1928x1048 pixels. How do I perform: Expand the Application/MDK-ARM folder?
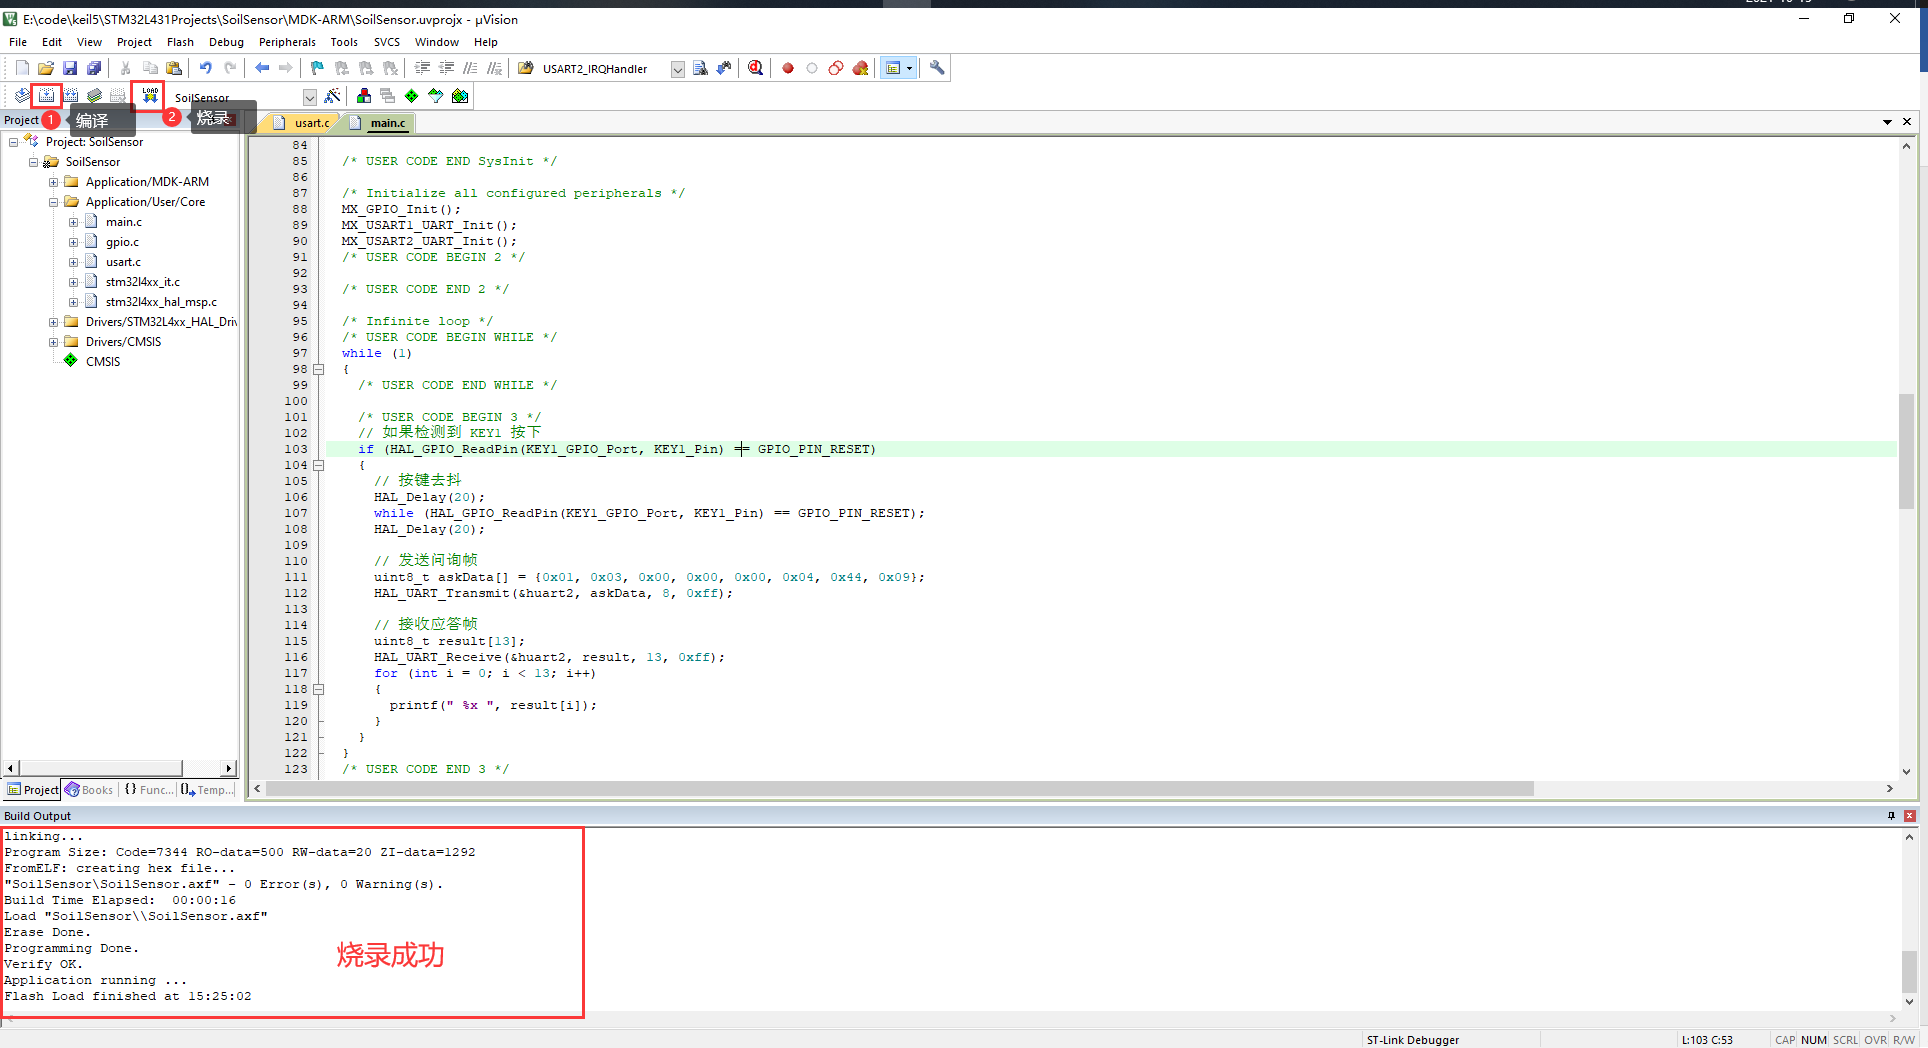pos(54,182)
